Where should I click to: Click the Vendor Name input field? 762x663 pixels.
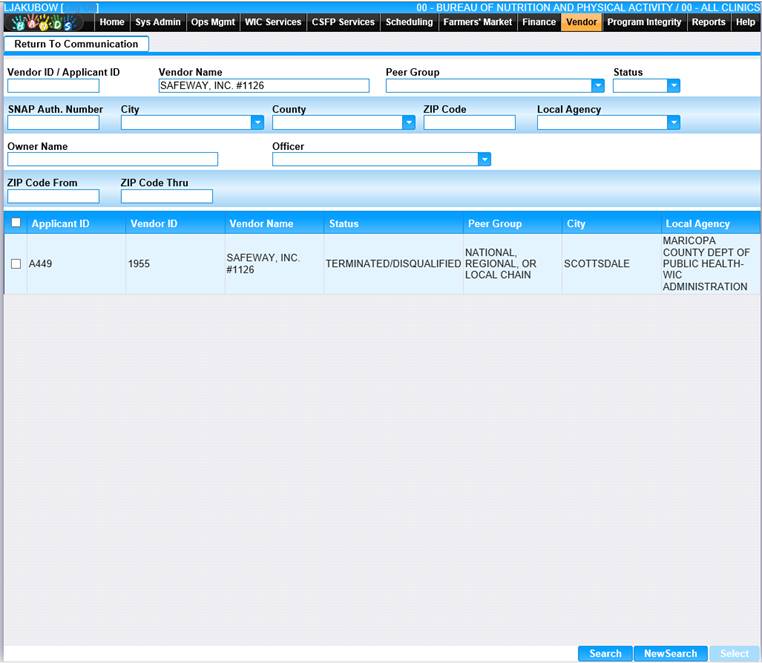pyautogui.click(x=264, y=86)
